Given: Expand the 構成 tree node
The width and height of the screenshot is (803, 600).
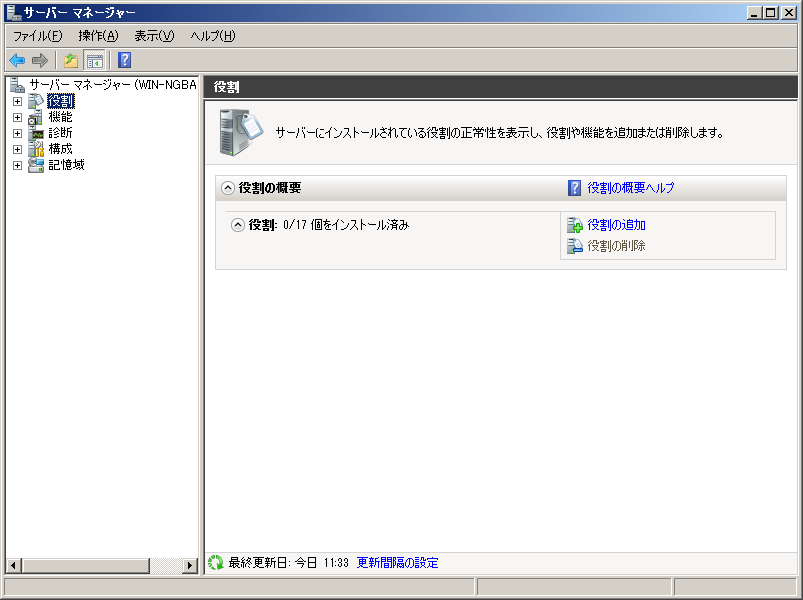Looking at the screenshot, I should tap(17, 149).
